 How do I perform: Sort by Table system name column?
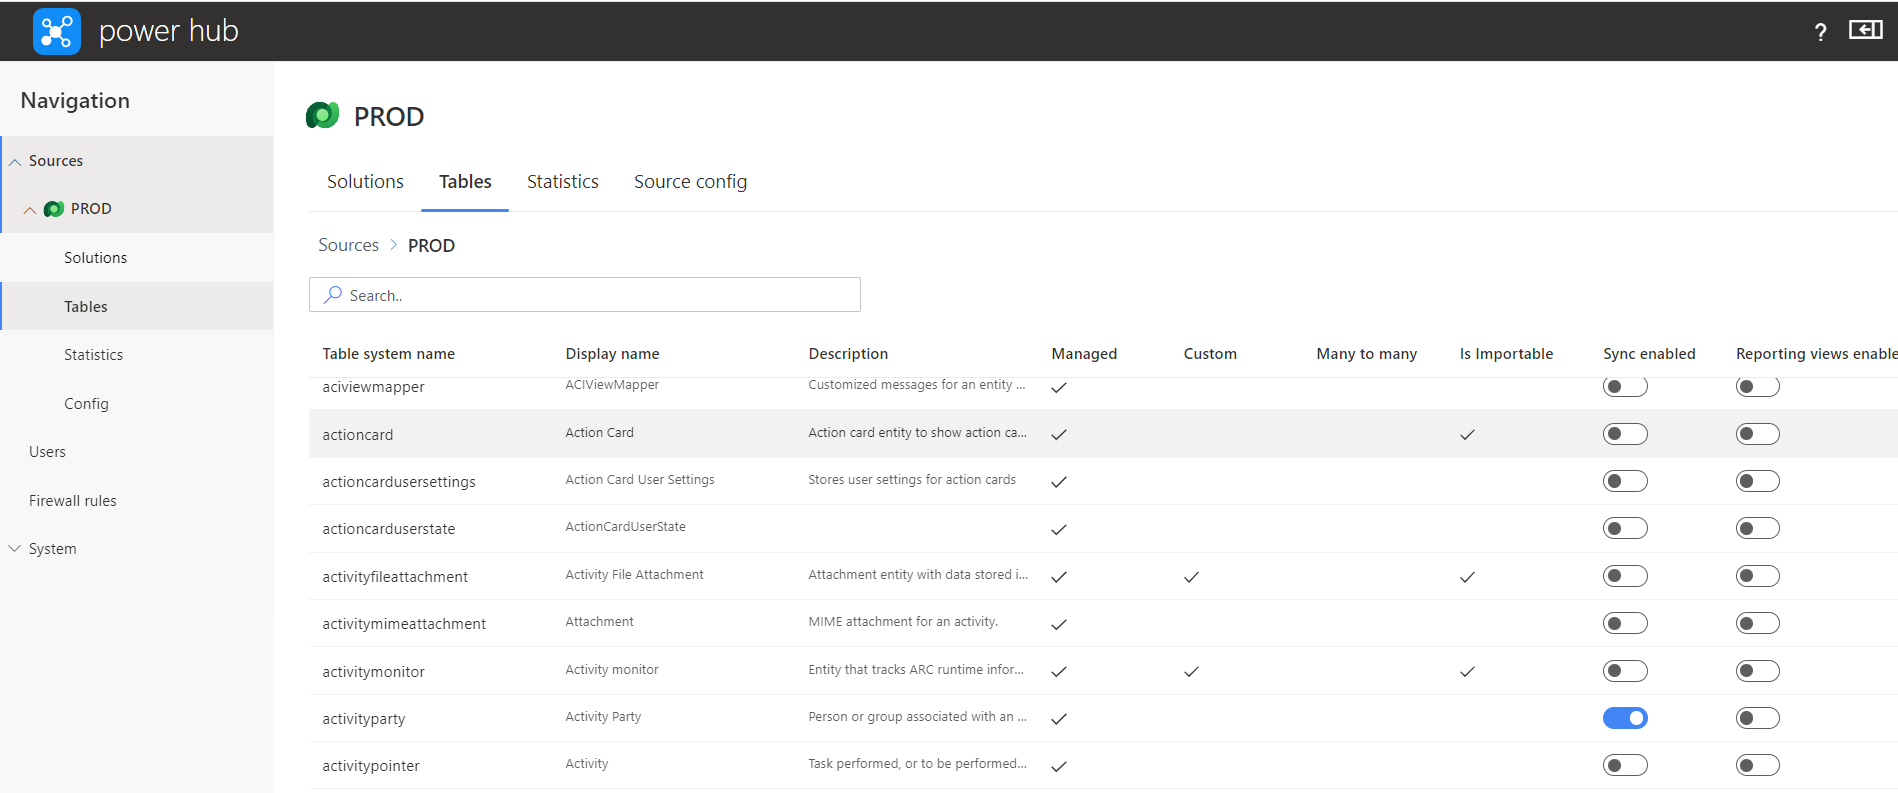click(x=388, y=354)
